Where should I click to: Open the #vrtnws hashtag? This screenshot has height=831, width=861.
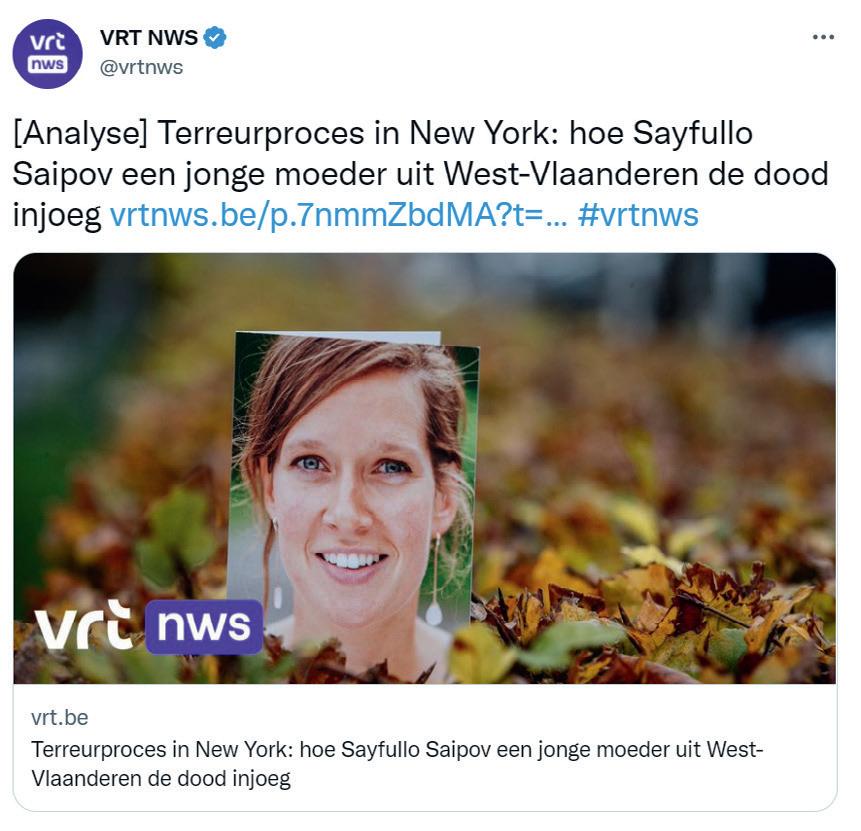638,215
